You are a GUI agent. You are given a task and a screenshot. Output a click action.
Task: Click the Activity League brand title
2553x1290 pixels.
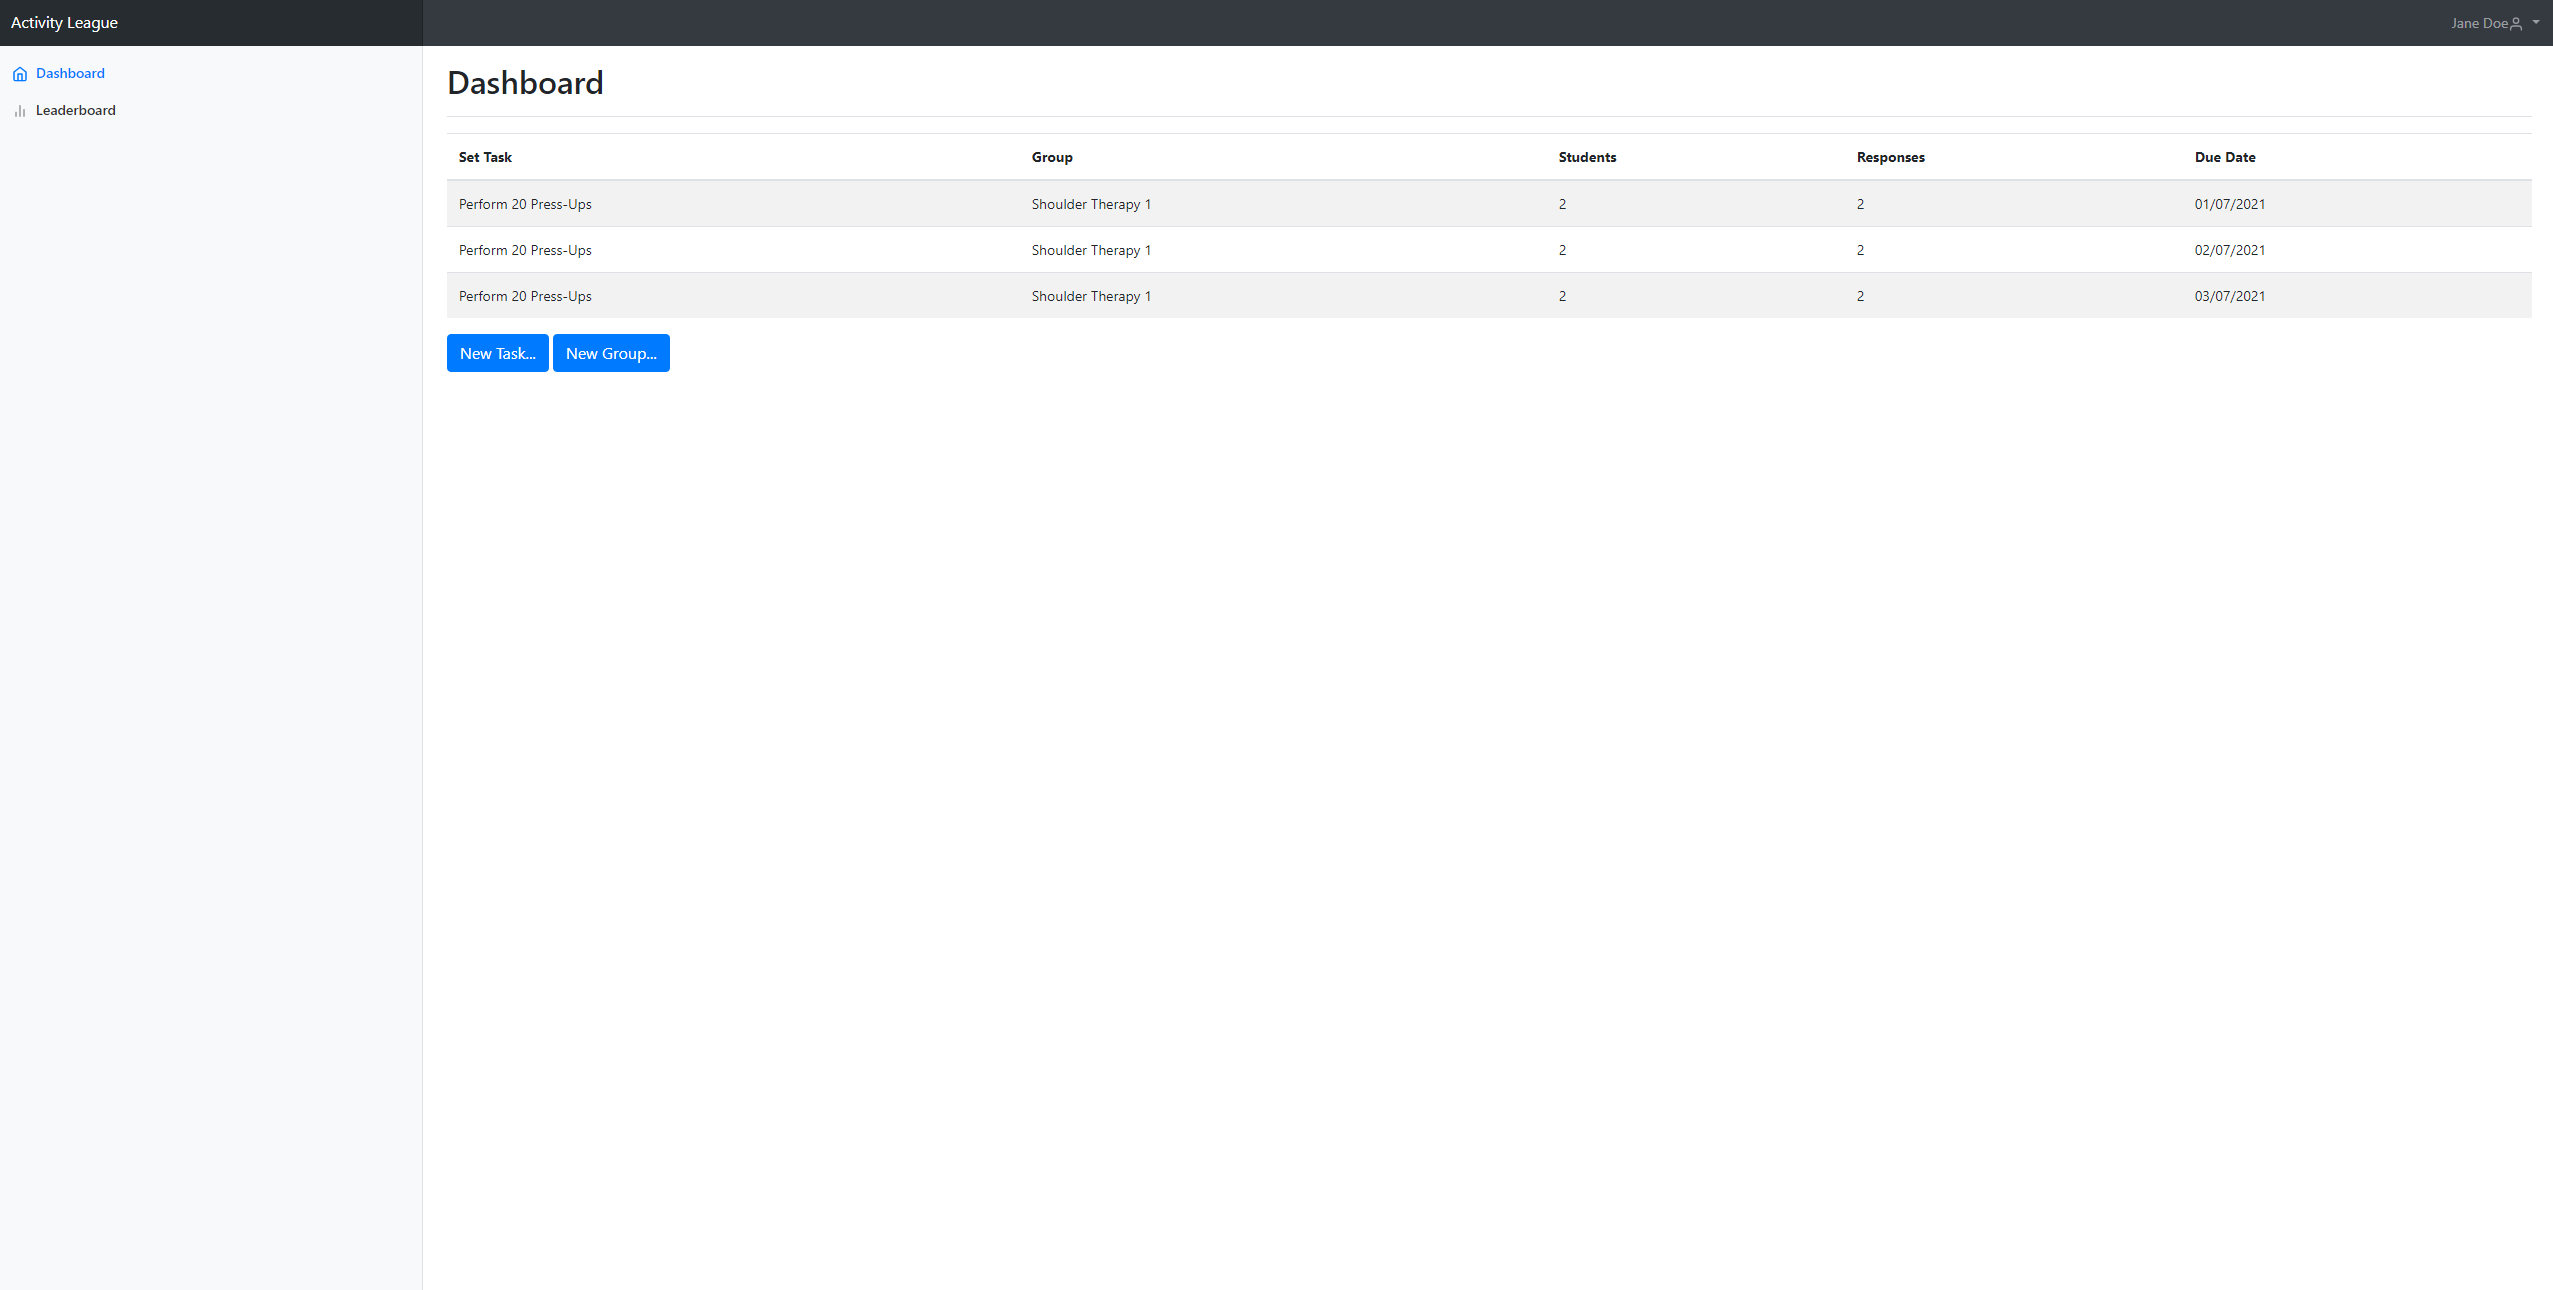point(64,22)
